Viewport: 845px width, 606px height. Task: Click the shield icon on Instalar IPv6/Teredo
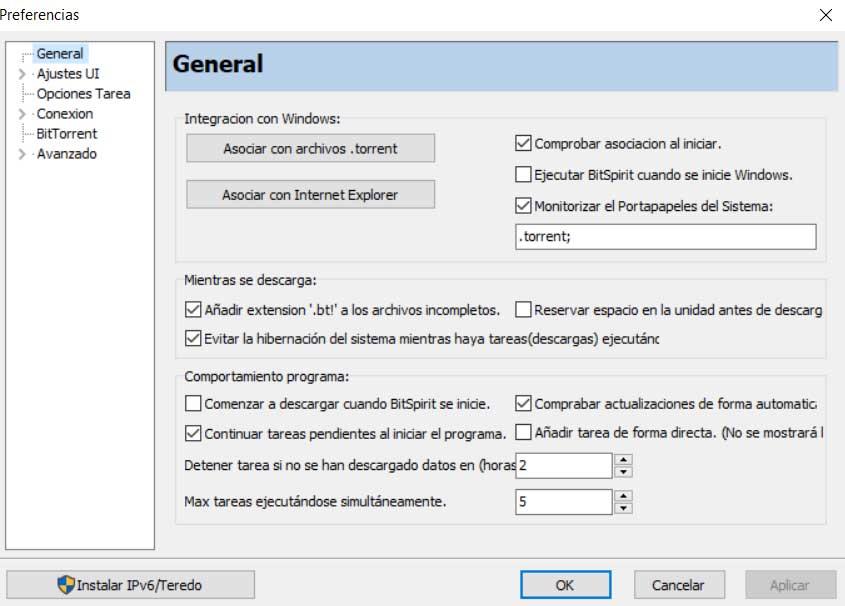[x=66, y=585]
